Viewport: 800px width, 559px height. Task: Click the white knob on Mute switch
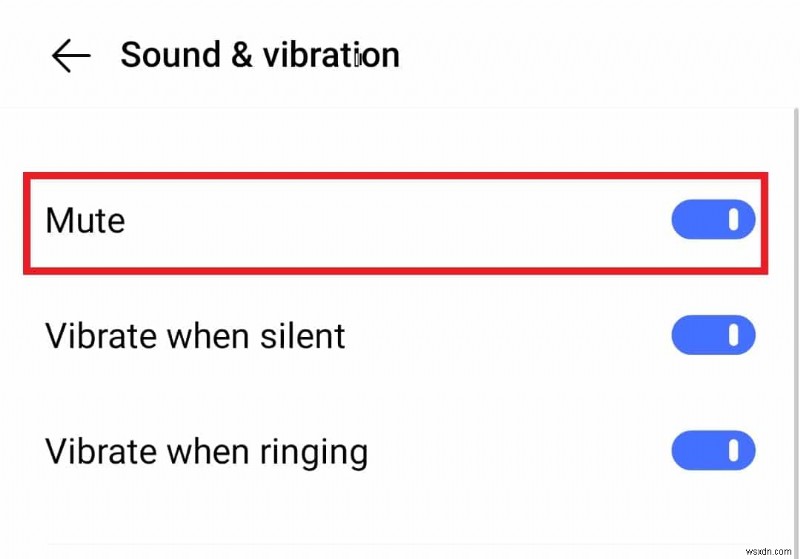[x=735, y=220]
